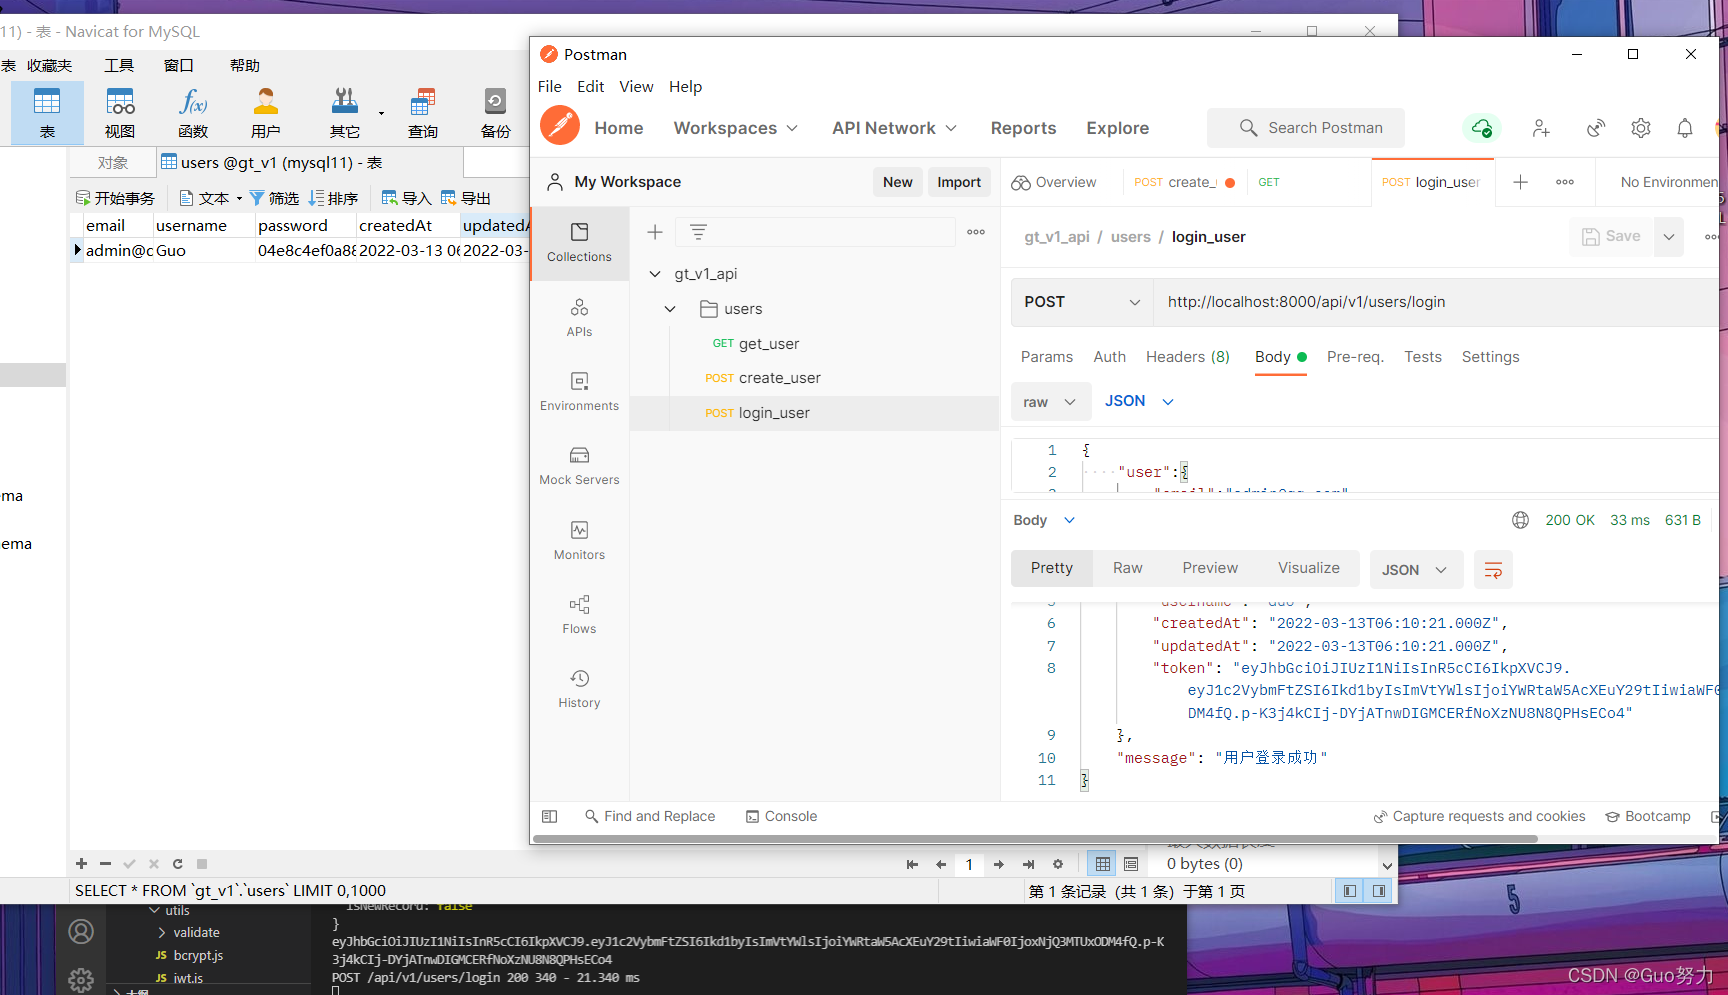Click Navicat 筛选 filter button
This screenshot has height=995, width=1728.
274,198
